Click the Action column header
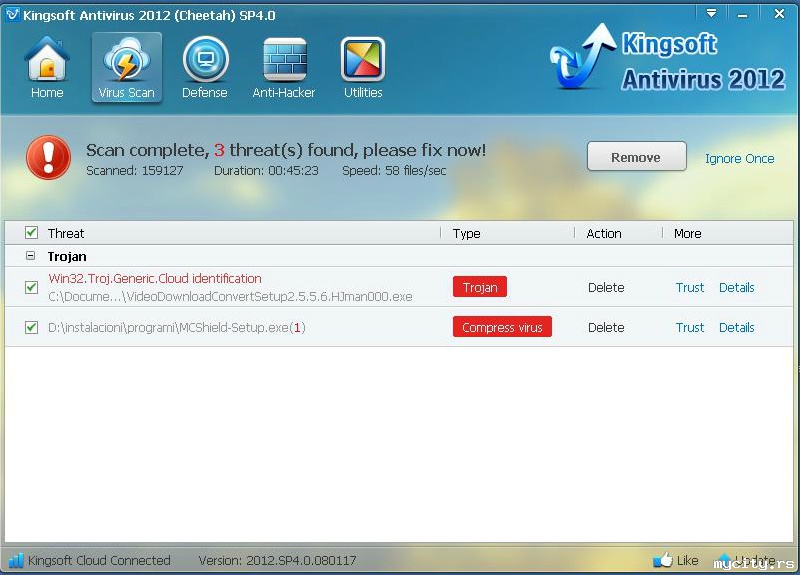The image size is (800, 575). (604, 233)
